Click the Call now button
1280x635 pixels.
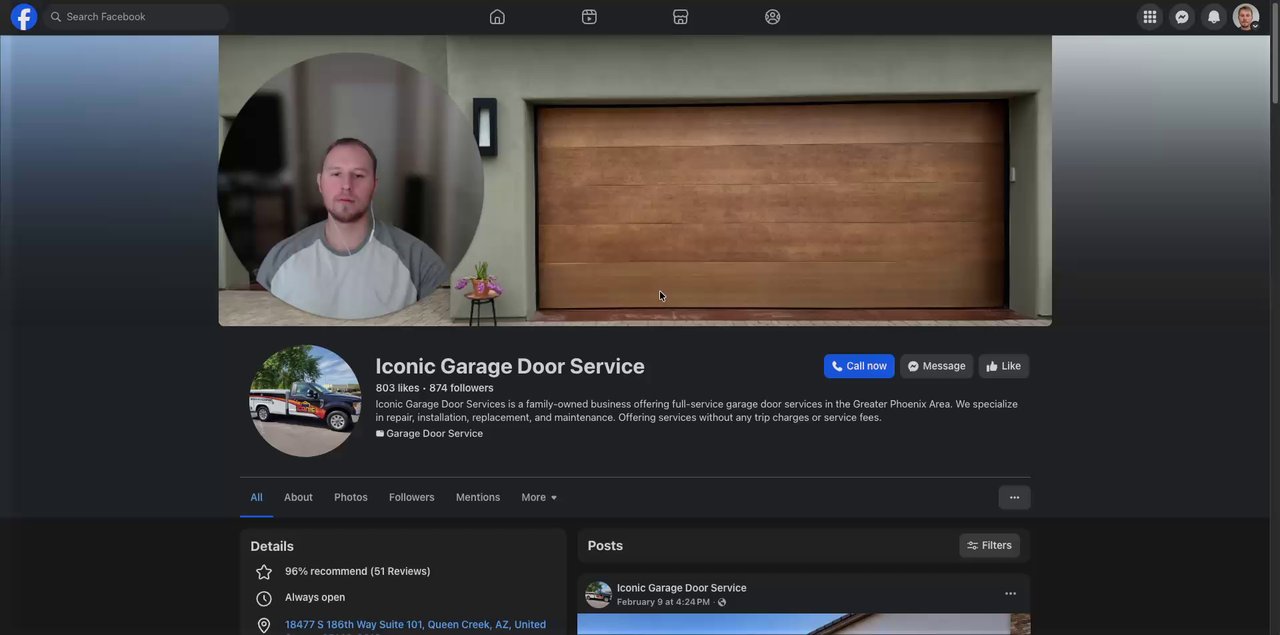pyautogui.click(x=859, y=366)
